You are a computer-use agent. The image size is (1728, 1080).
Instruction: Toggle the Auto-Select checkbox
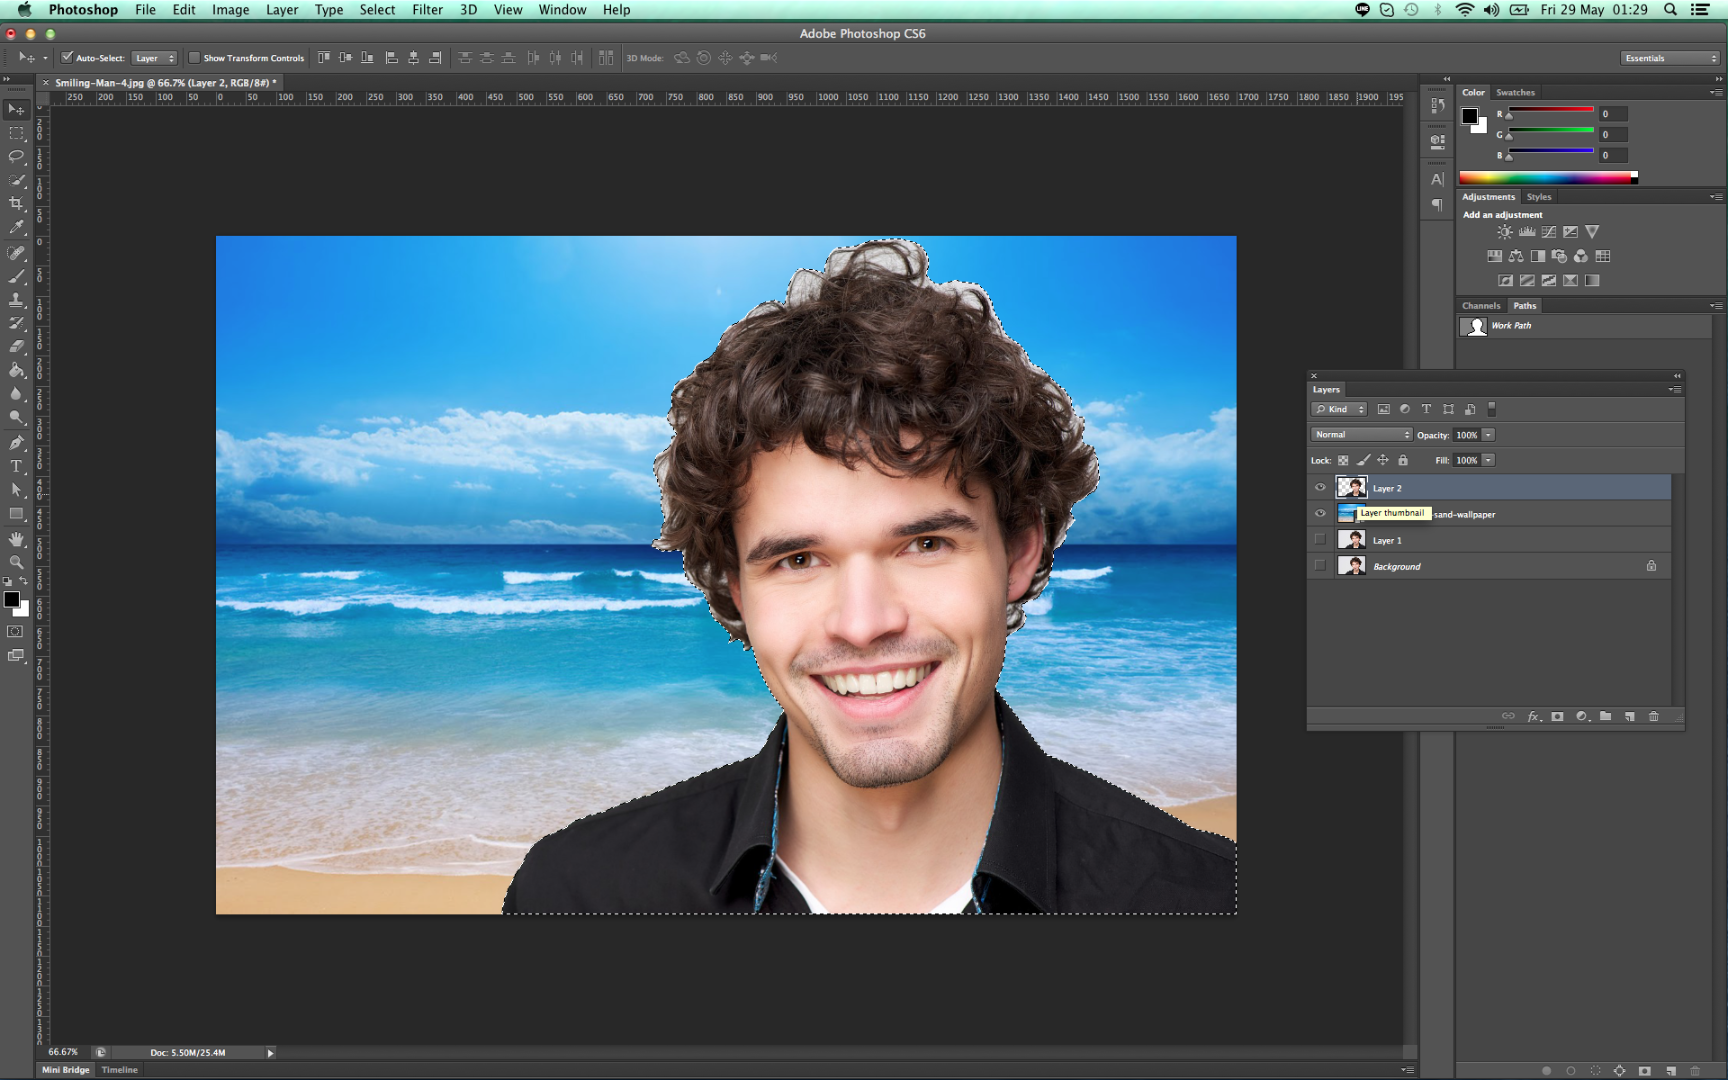tap(67, 58)
